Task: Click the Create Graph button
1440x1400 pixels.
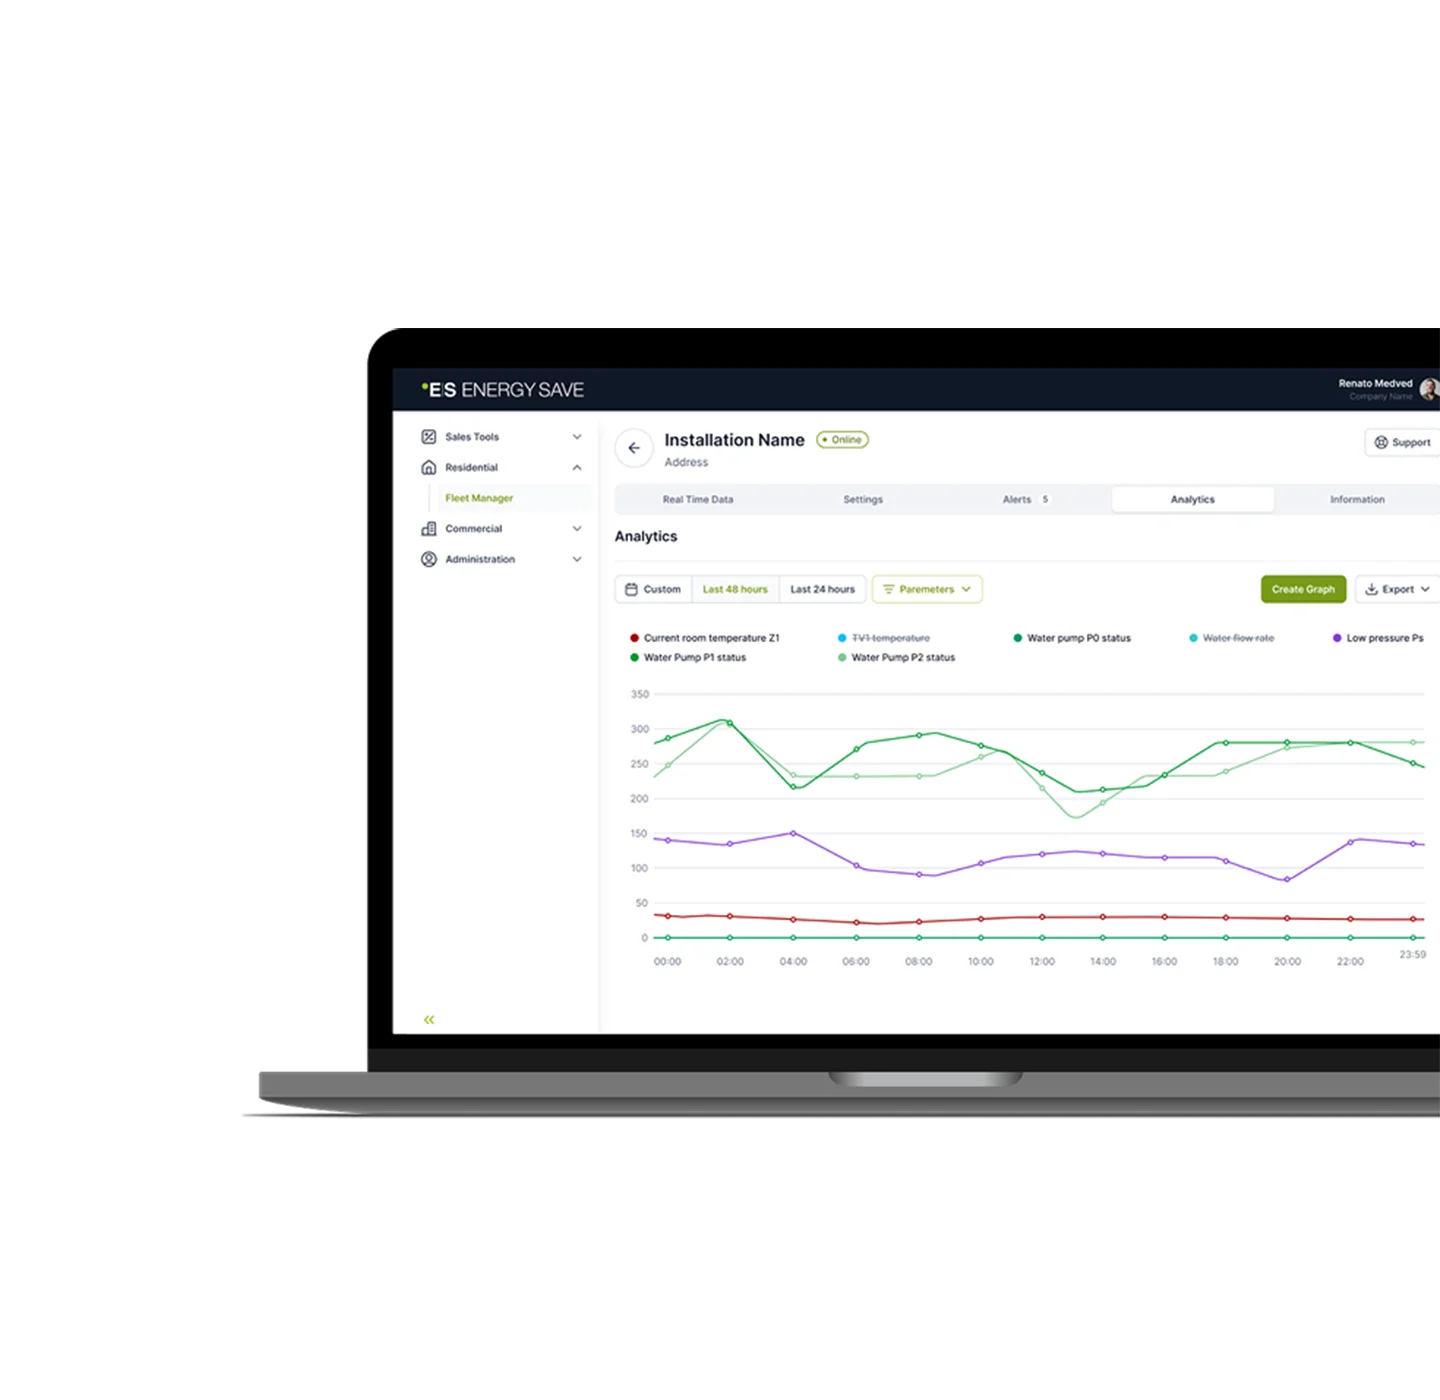Action: [1303, 590]
